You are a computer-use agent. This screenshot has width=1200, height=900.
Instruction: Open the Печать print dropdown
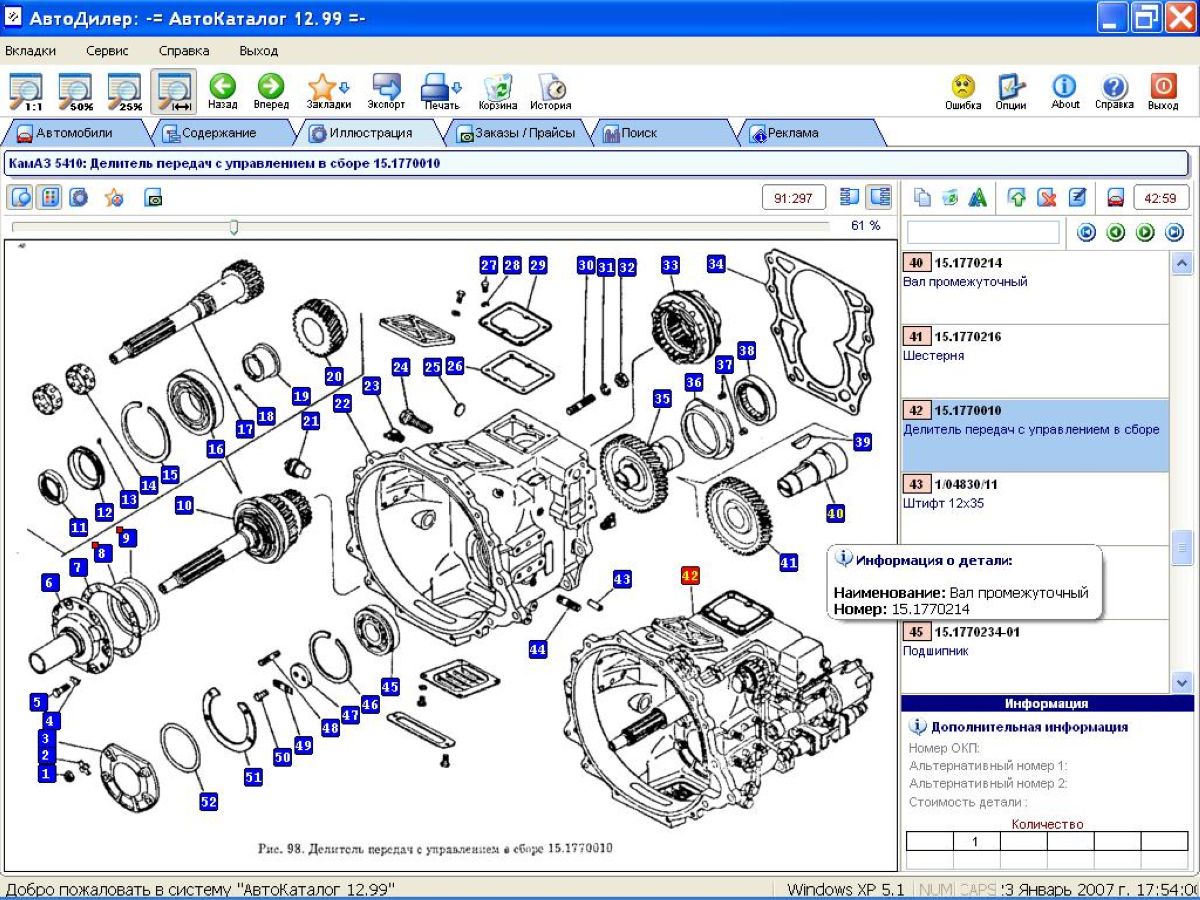pos(441,91)
